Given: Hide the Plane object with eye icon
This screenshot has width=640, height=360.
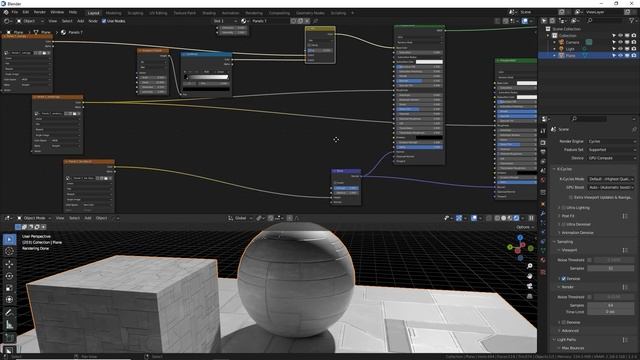Looking at the screenshot, I should point(620,55).
